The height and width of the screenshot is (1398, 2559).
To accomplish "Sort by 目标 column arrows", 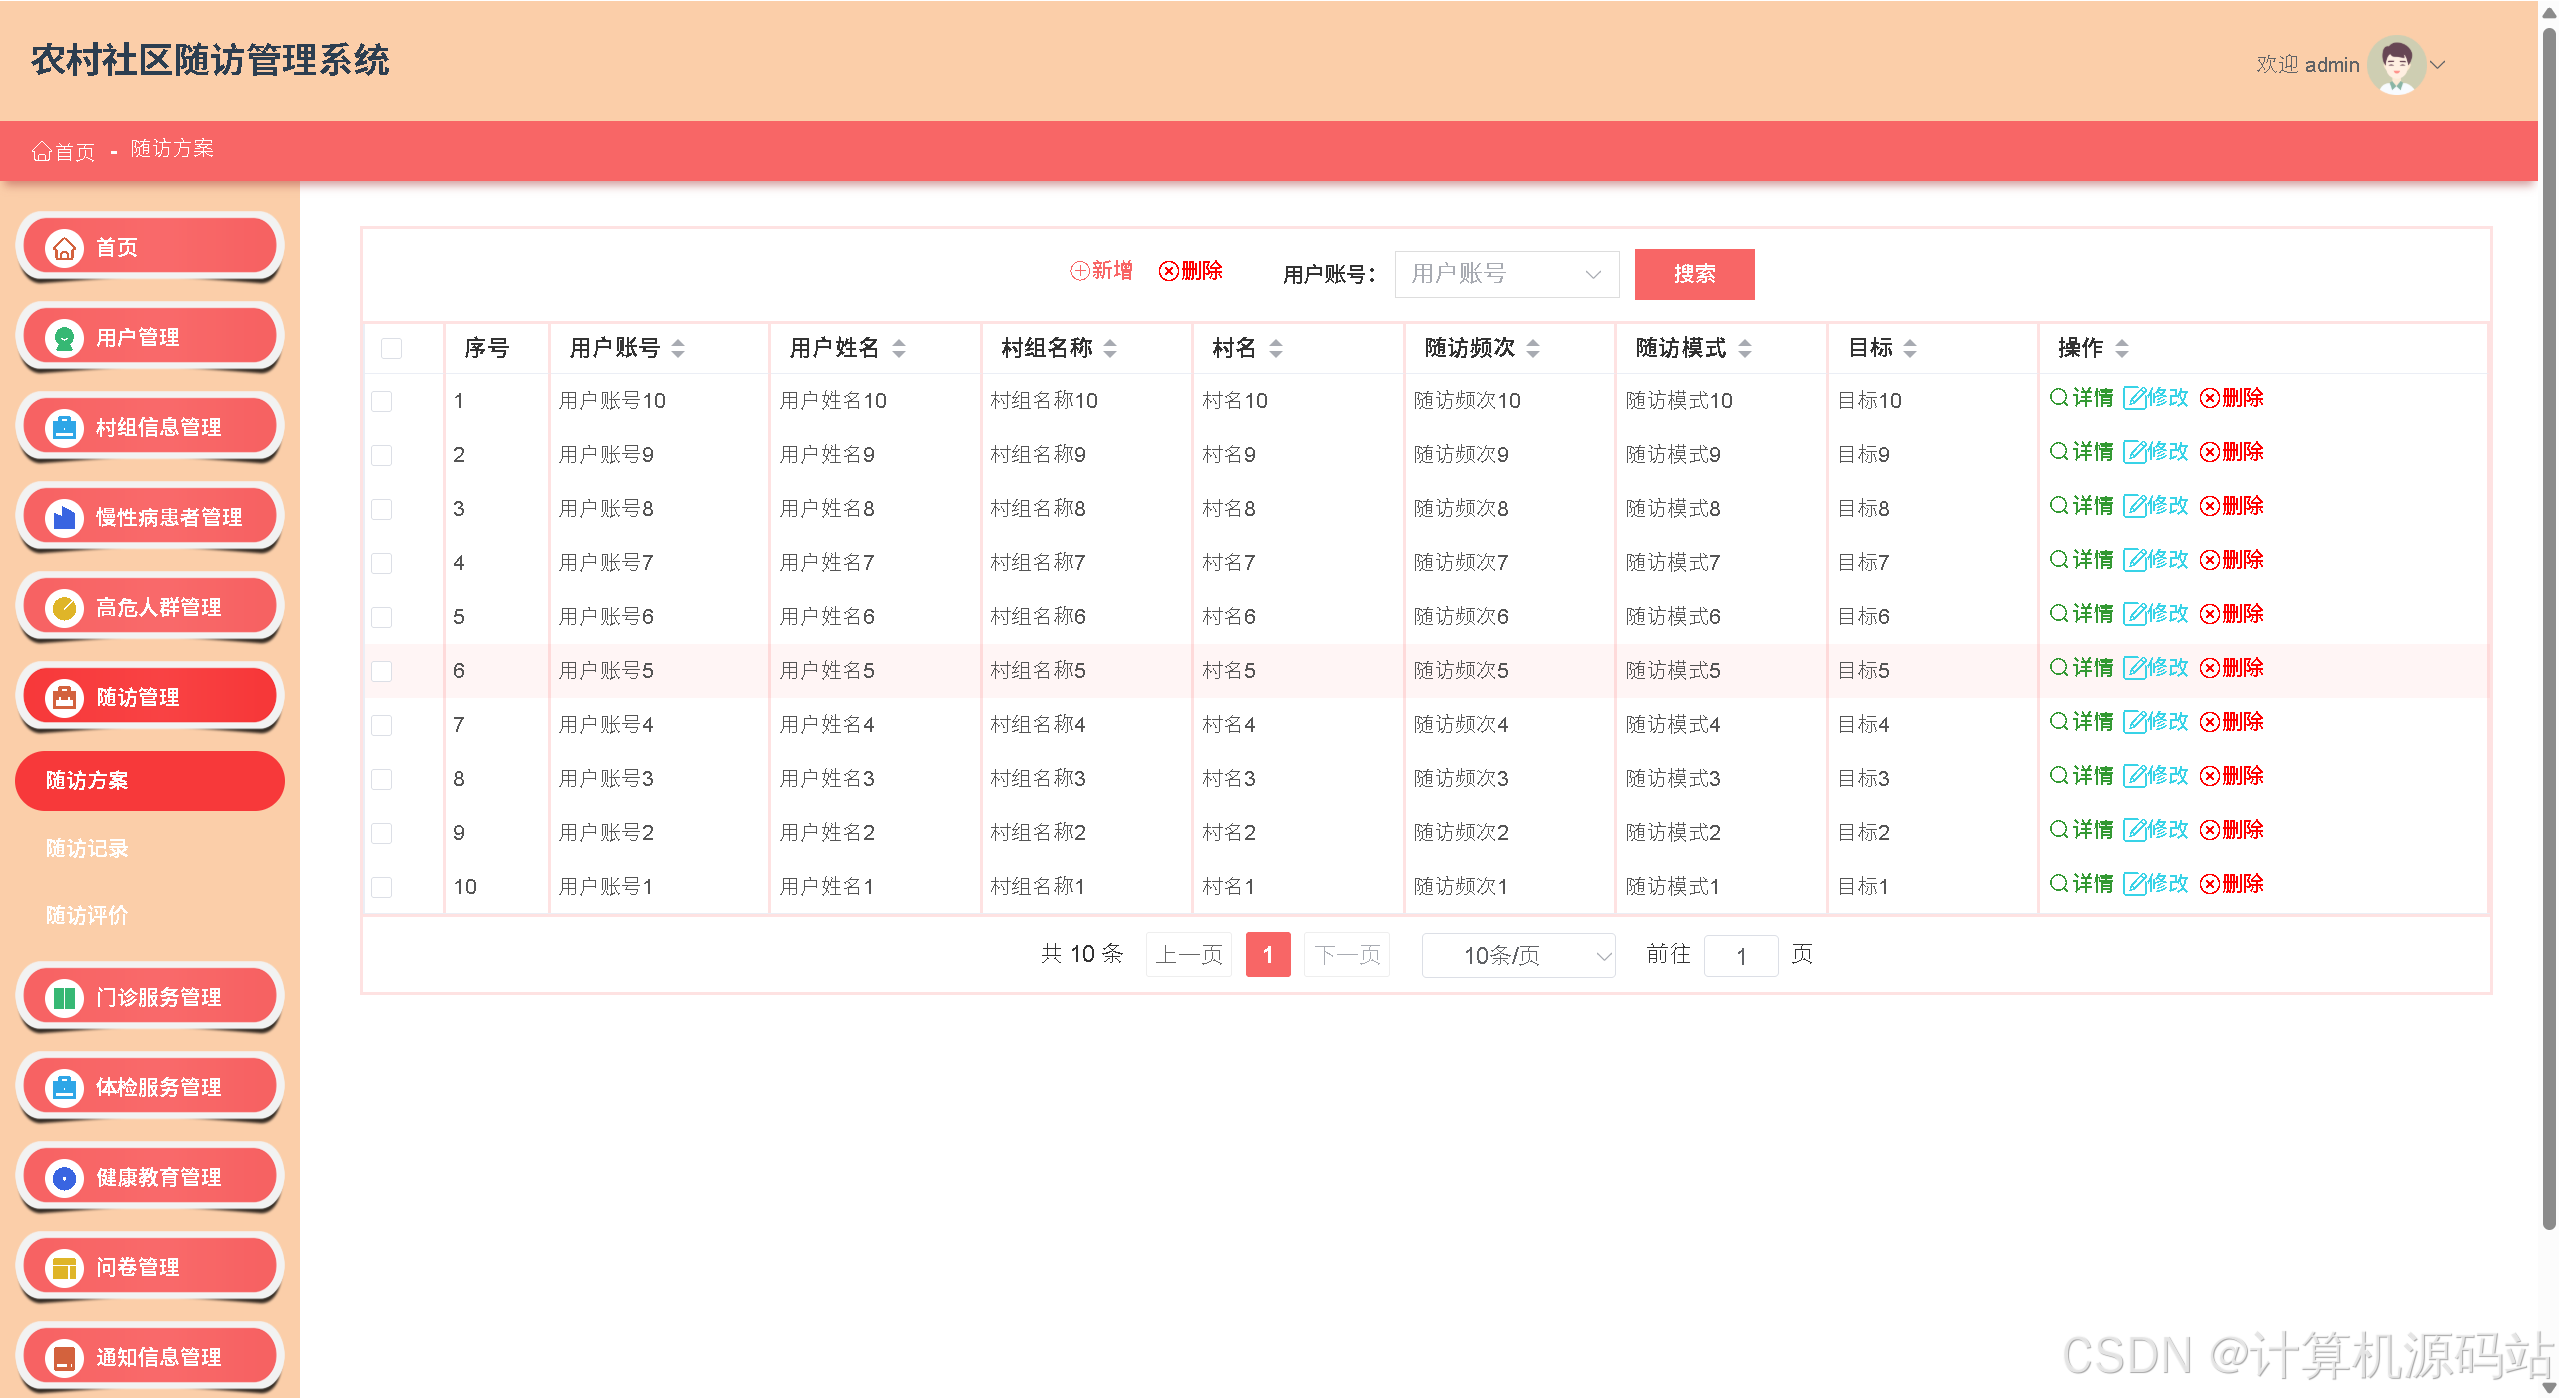I will (1910, 348).
